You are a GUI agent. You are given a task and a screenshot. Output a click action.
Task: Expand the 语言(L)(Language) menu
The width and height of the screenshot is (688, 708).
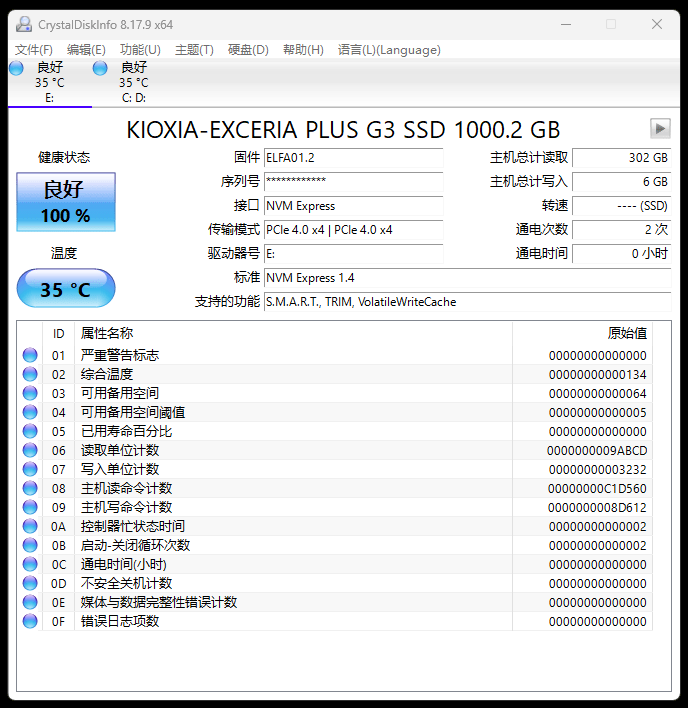pos(389,50)
